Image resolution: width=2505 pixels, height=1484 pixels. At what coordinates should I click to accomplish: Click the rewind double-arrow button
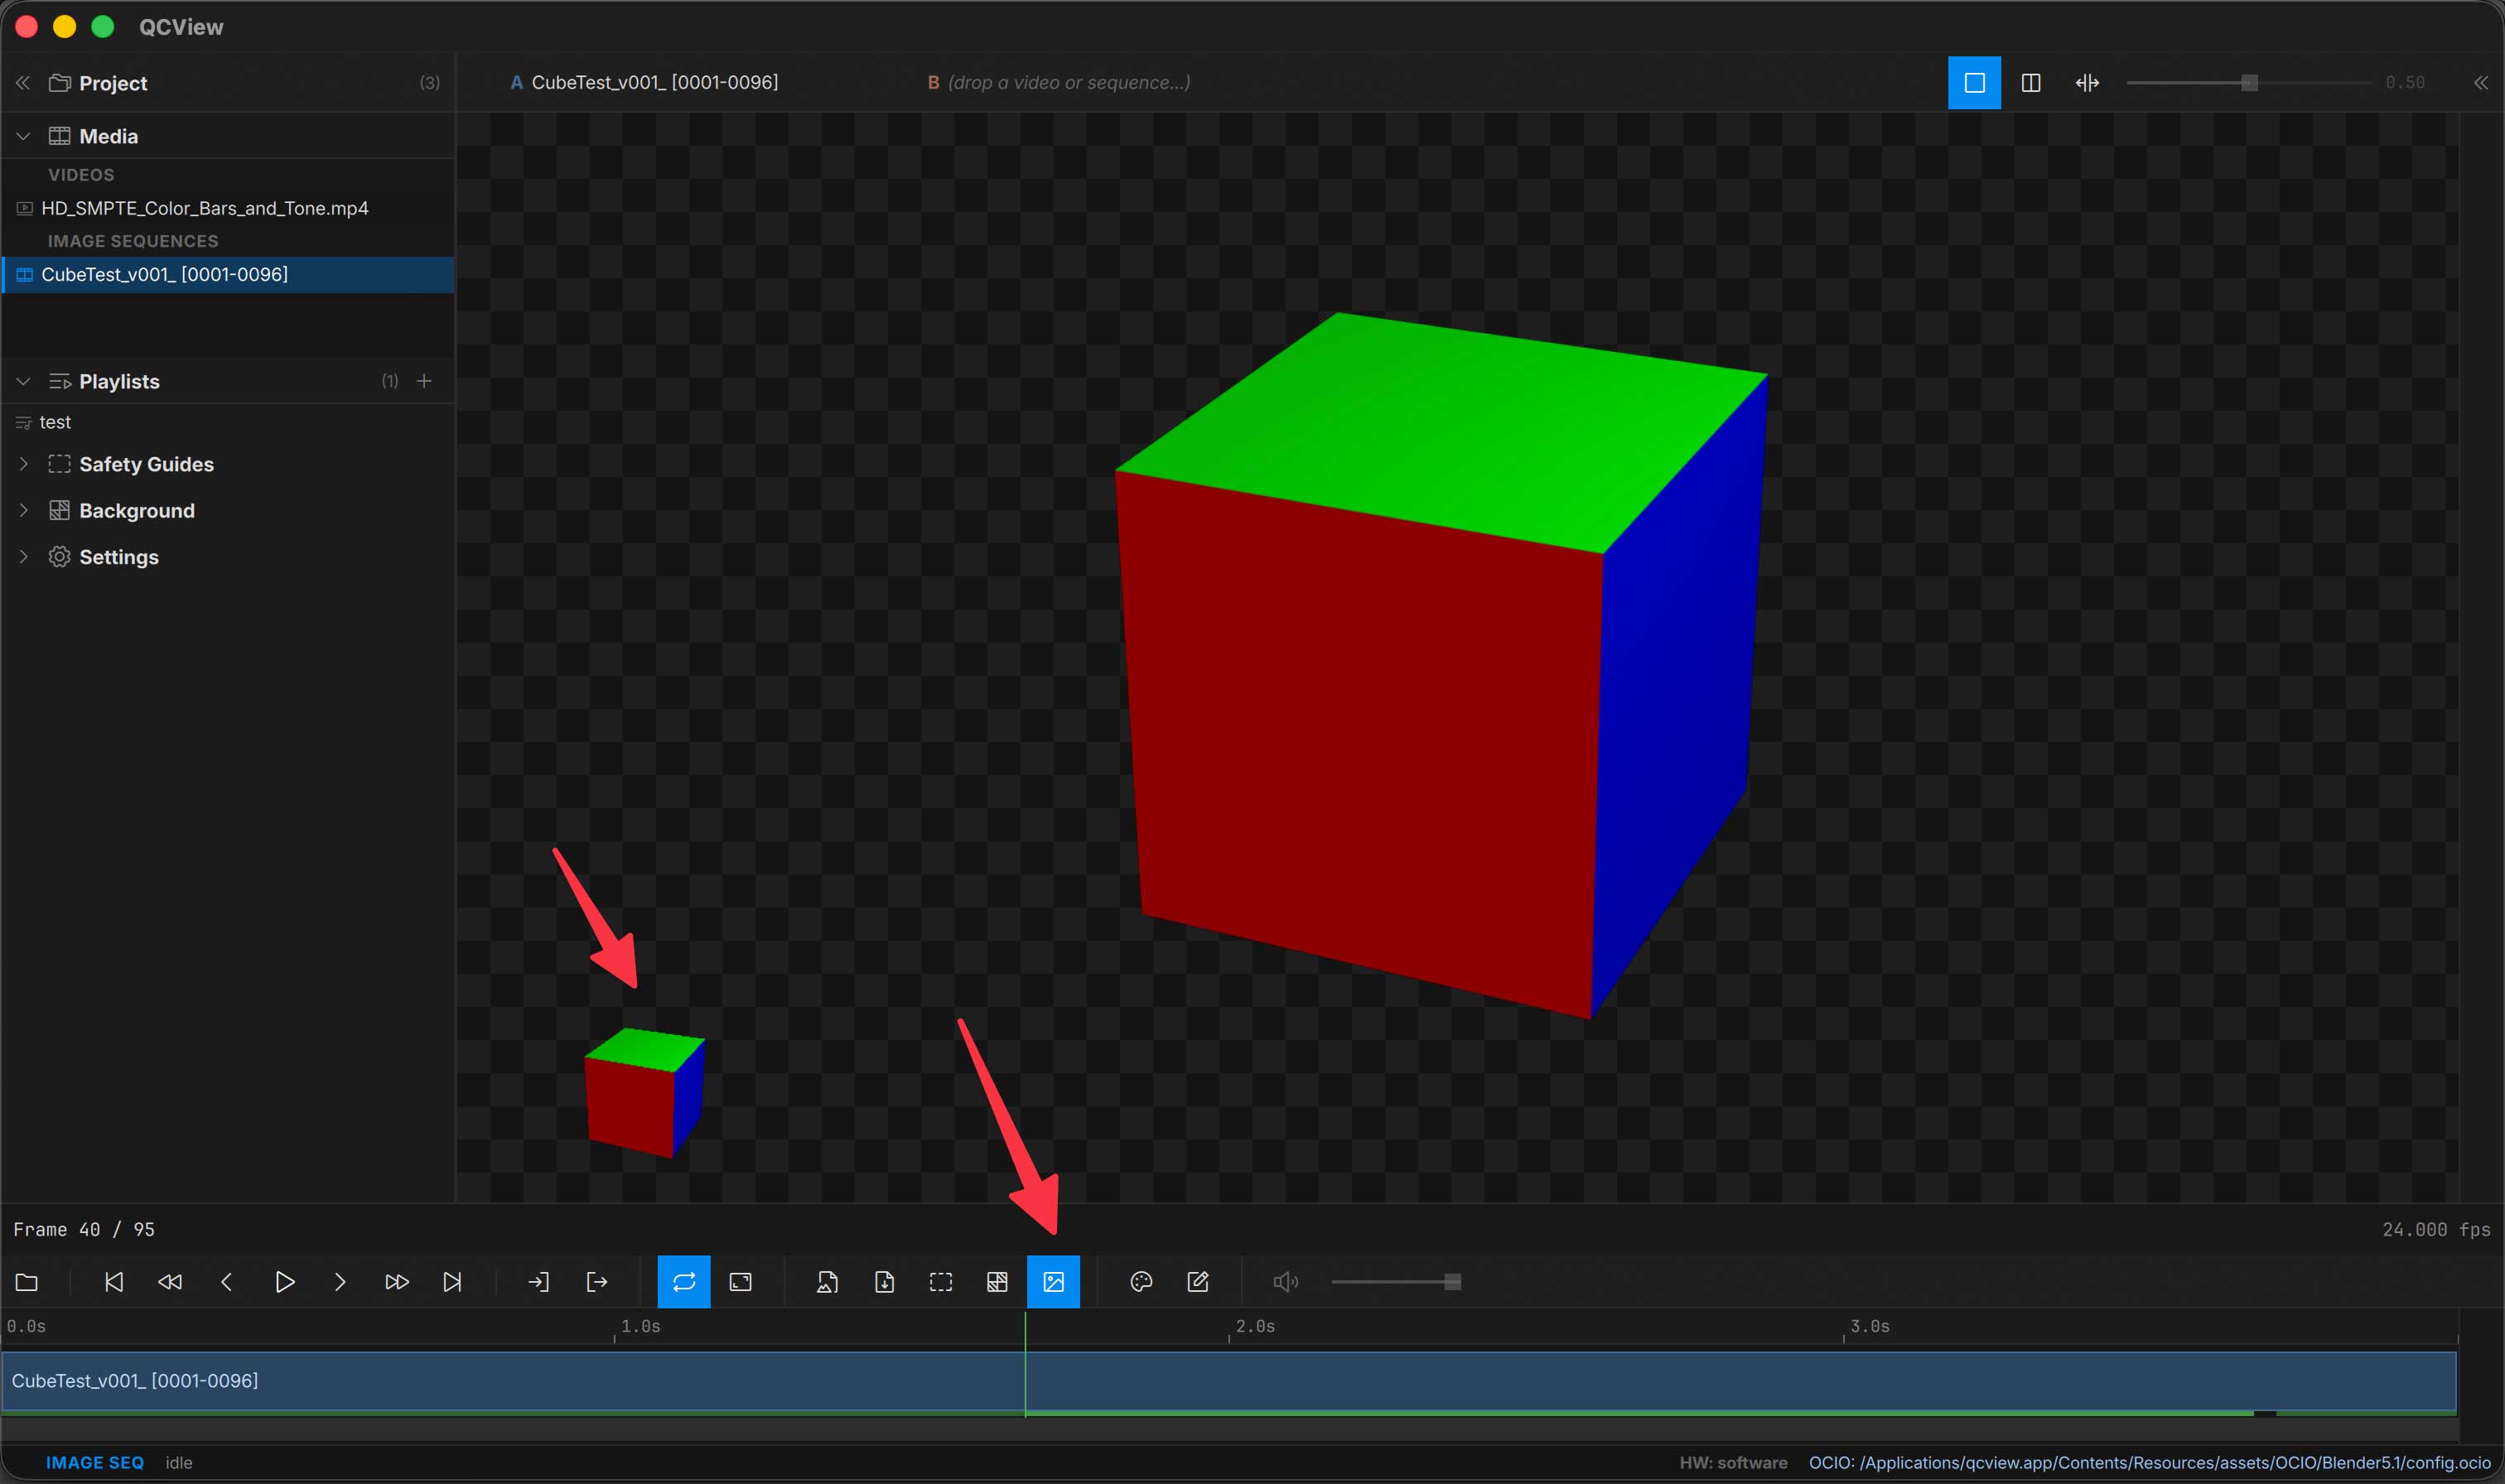tap(170, 1282)
